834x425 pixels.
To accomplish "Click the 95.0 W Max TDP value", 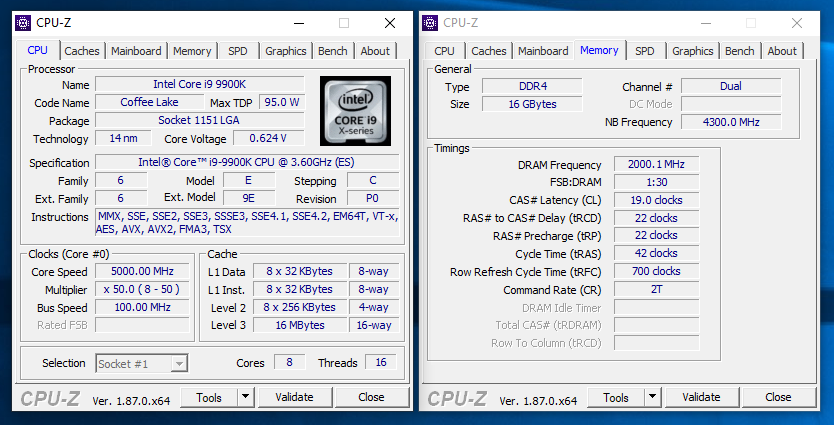I will tap(282, 102).
